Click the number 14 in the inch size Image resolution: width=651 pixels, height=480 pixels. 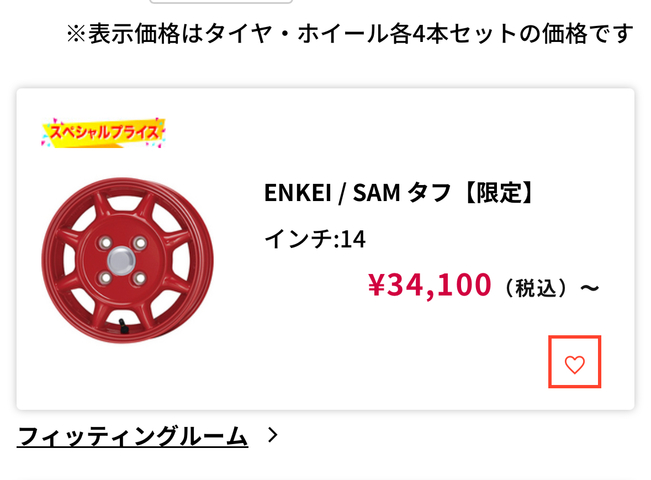[x=353, y=240]
